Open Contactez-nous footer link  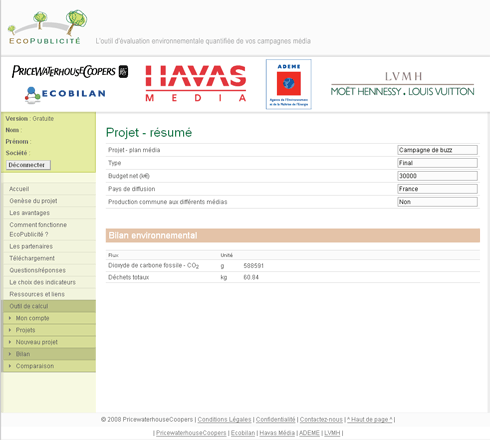(x=321, y=420)
